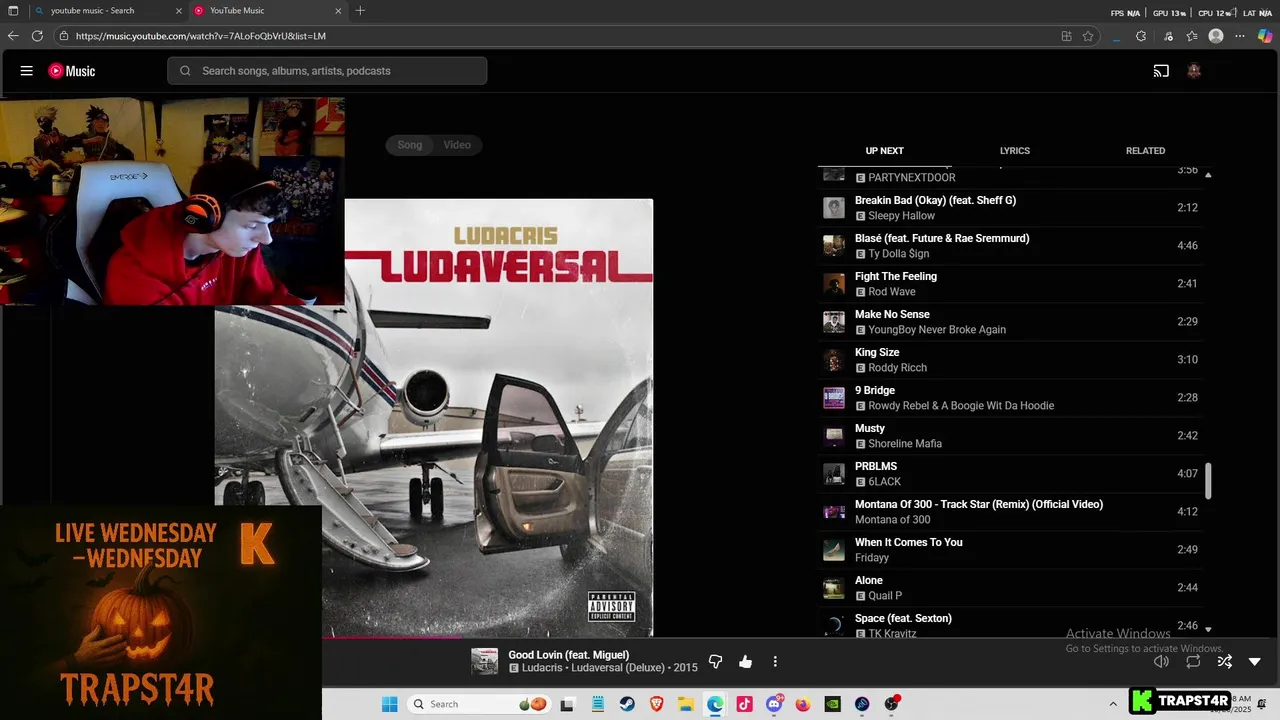Play King Size from the queue
This screenshot has width=1280, height=720.
click(x=1010, y=360)
